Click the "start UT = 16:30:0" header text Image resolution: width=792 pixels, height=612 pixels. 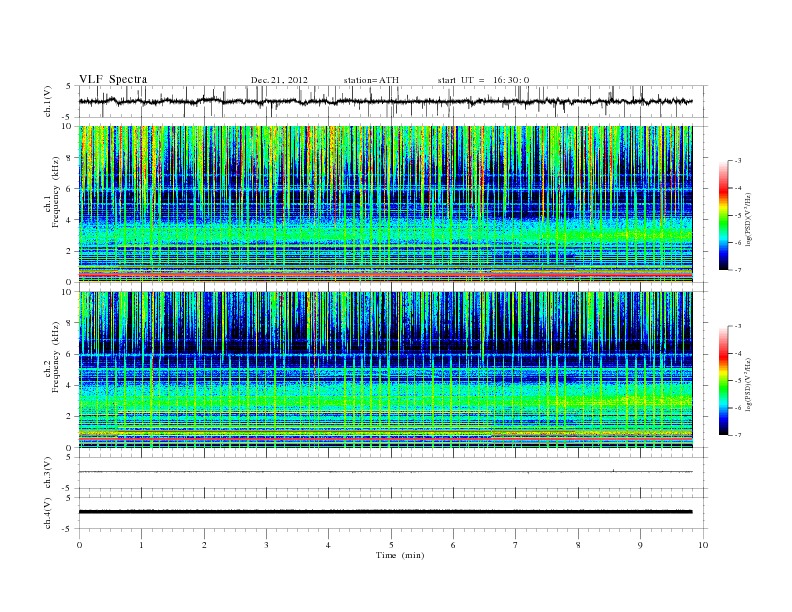(483, 80)
